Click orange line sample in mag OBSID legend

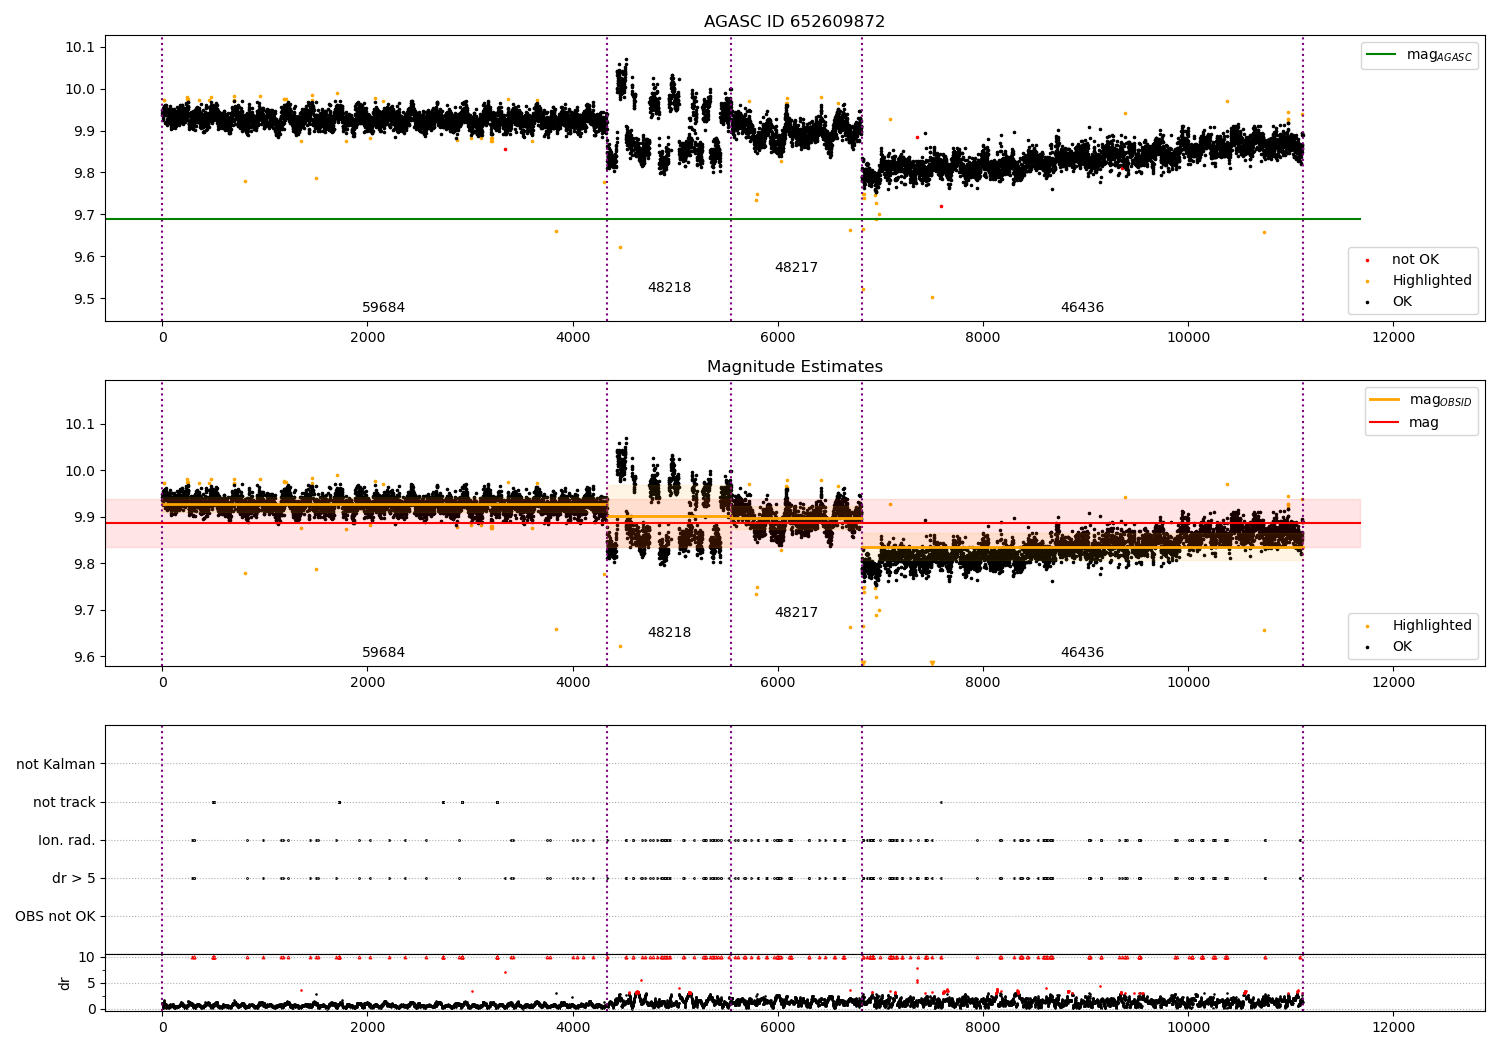point(1385,400)
